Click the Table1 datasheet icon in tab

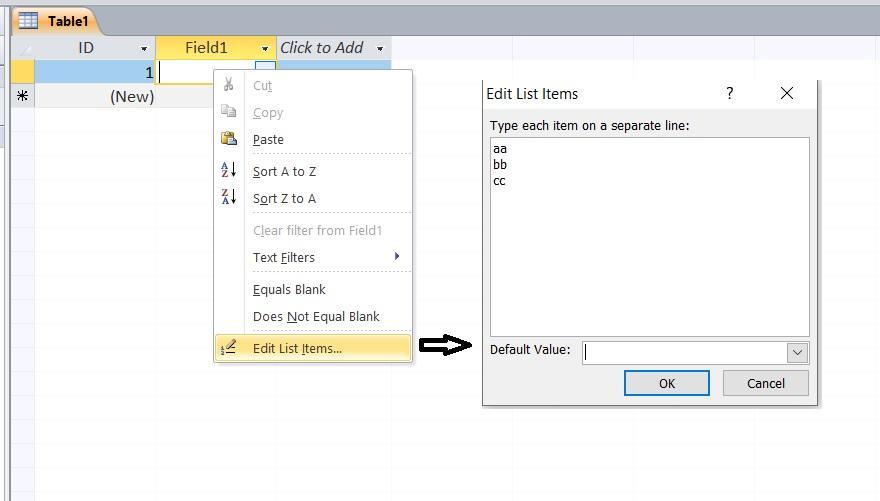(x=28, y=20)
